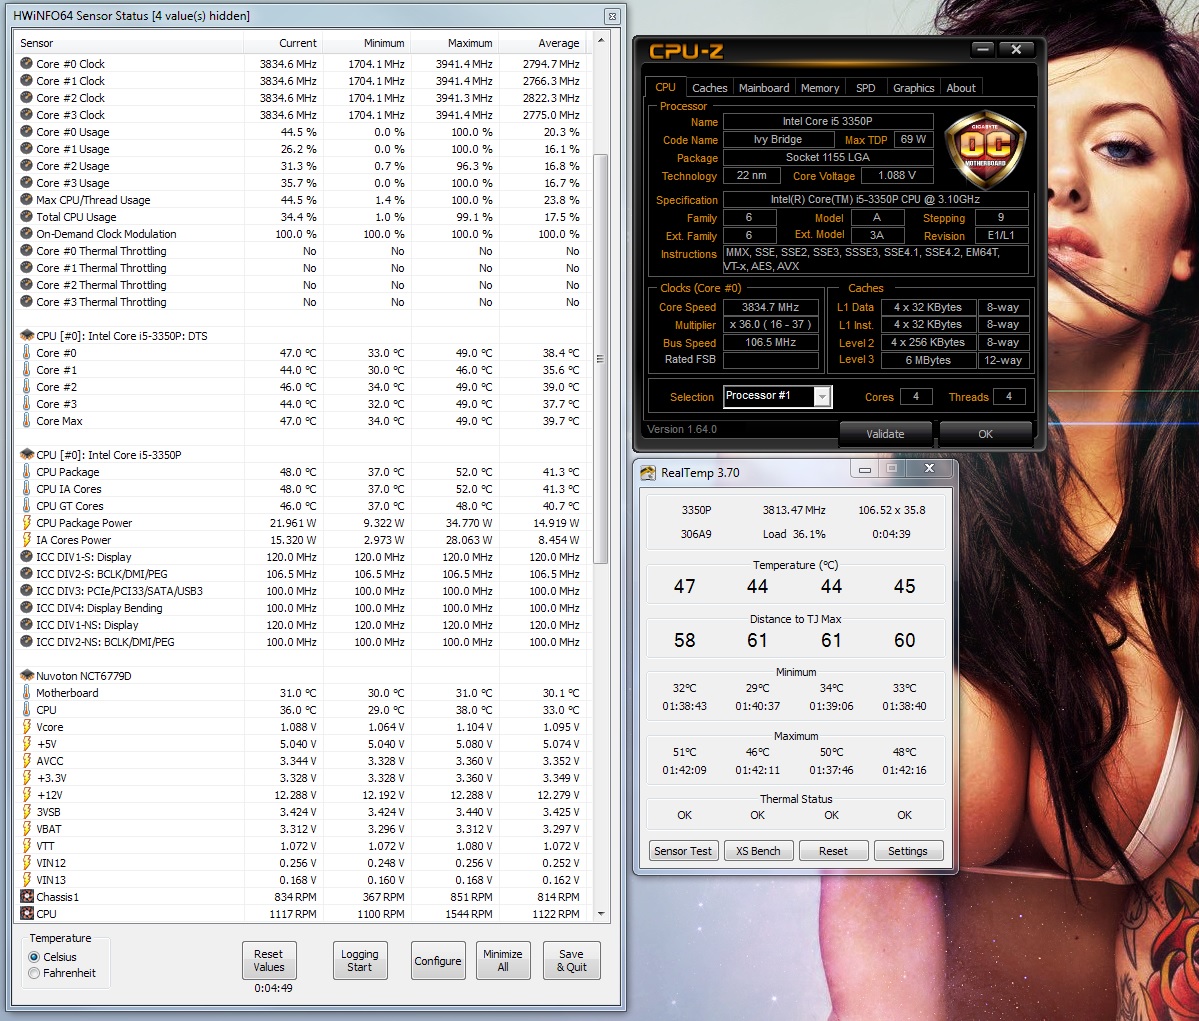Click the RealTemp title bar app icon
This screenshot has height=1021, width=1199.
pos(648,473)
